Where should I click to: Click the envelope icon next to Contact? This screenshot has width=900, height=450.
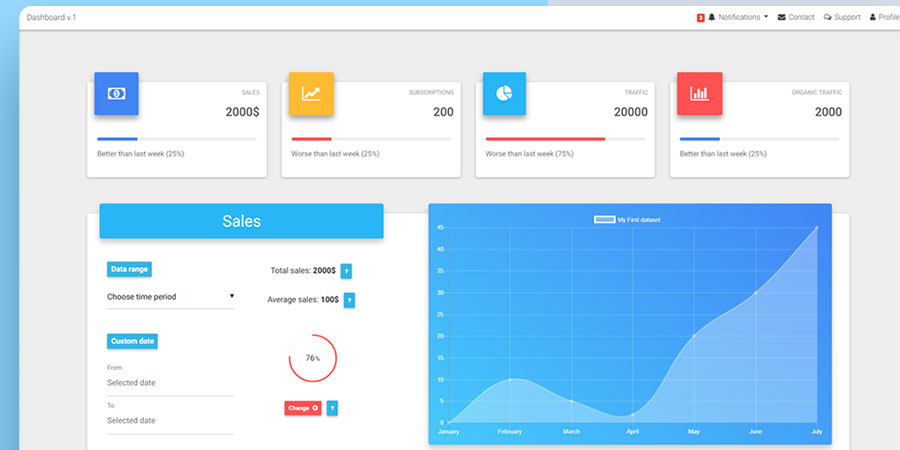click(x=781, y=17)
